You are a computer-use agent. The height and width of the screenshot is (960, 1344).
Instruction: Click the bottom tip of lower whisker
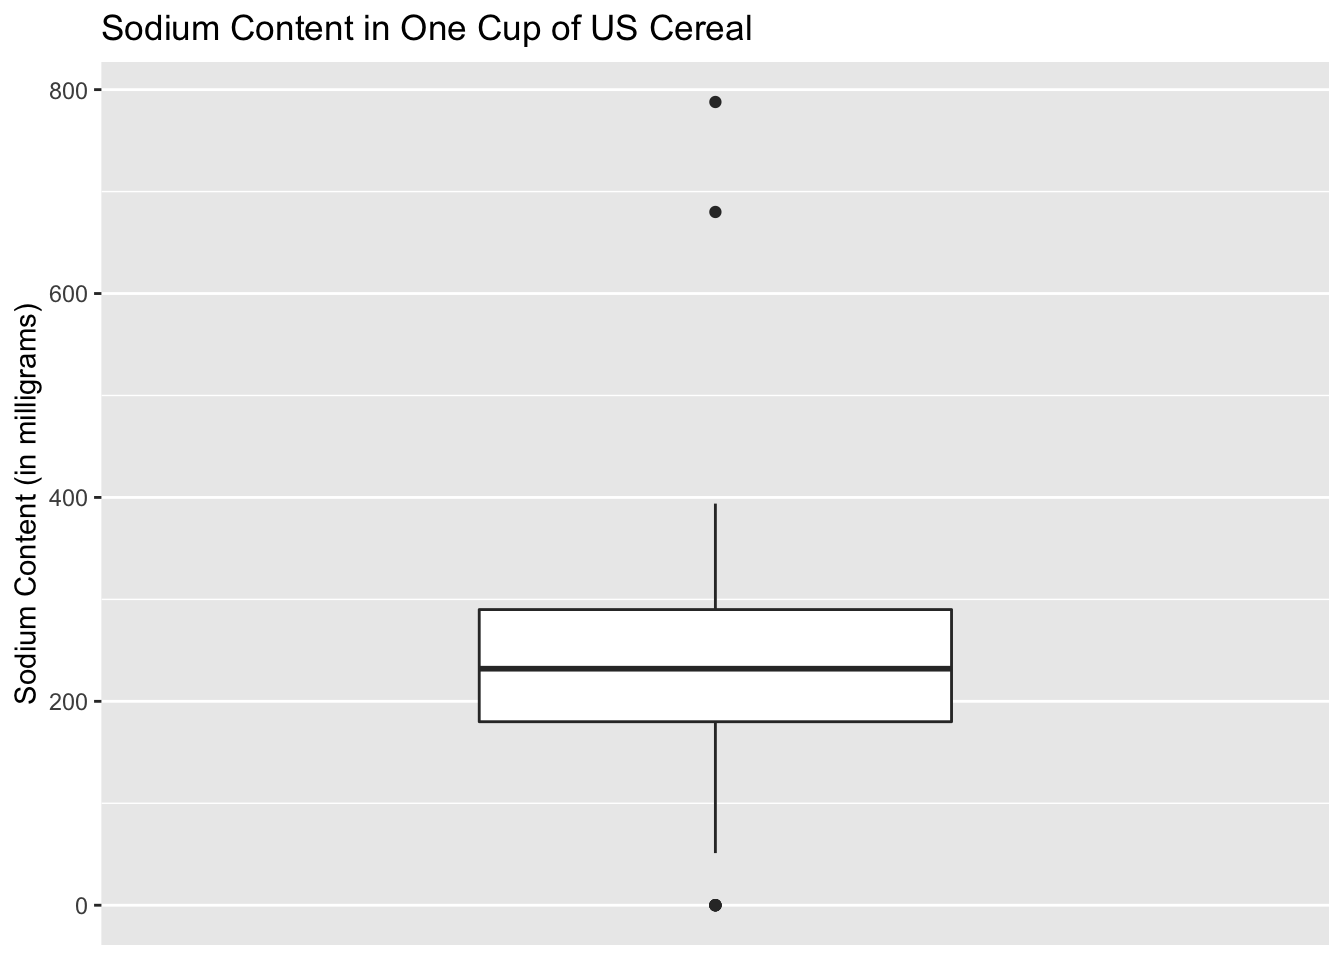click(715, 851)
